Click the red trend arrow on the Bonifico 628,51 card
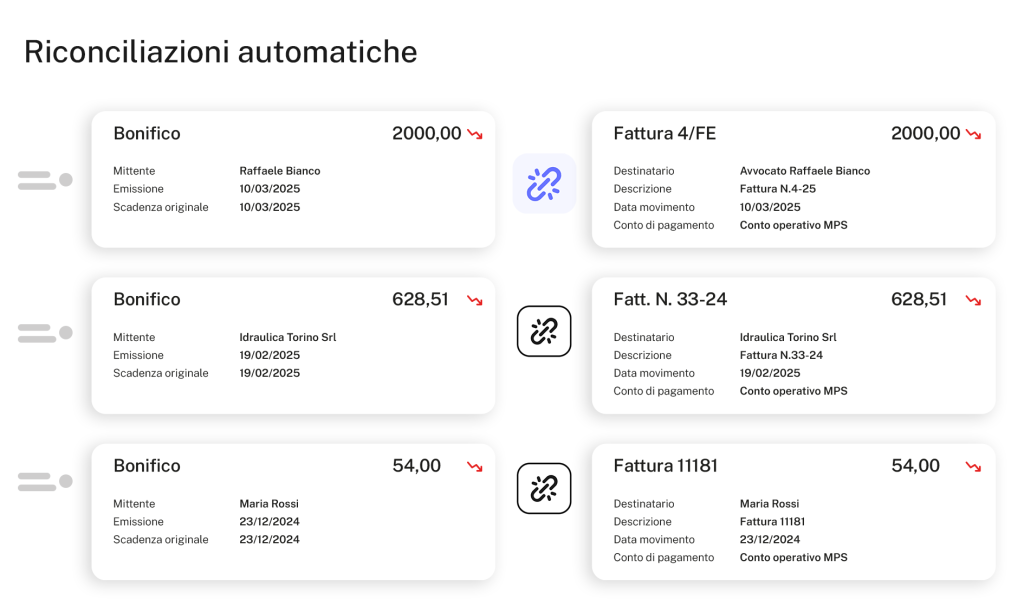This screenshot has height=611, width=1024. (x=475, y=300)
